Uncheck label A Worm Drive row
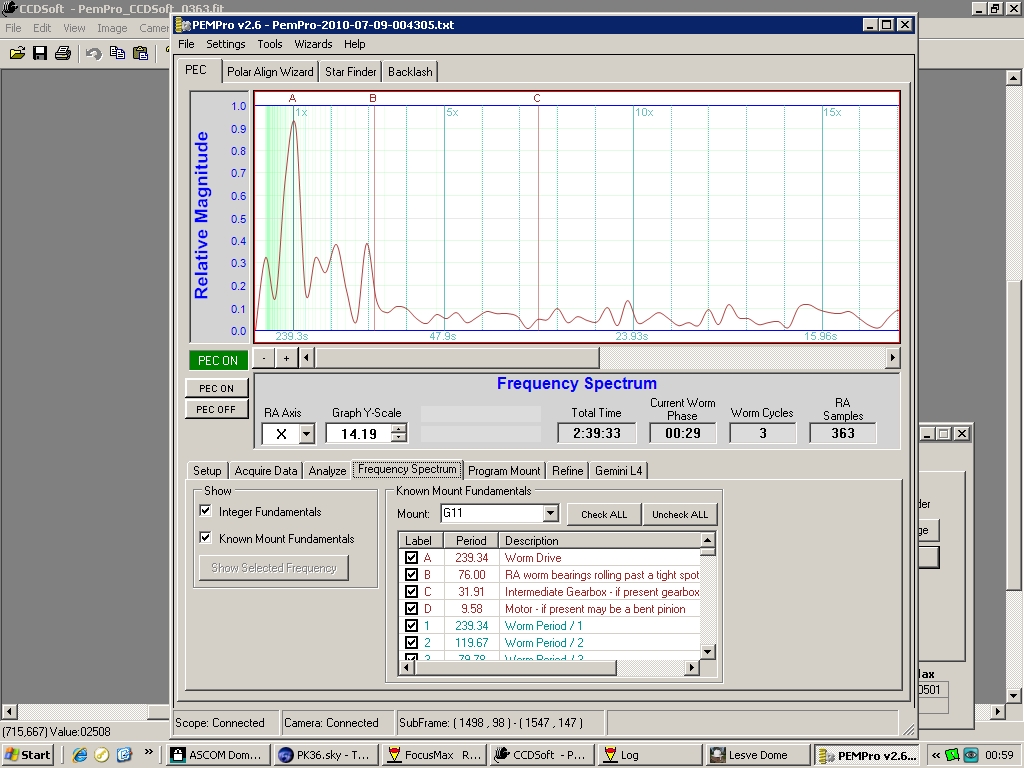The width and height of the screenshot is (1024, 768). 411,557
